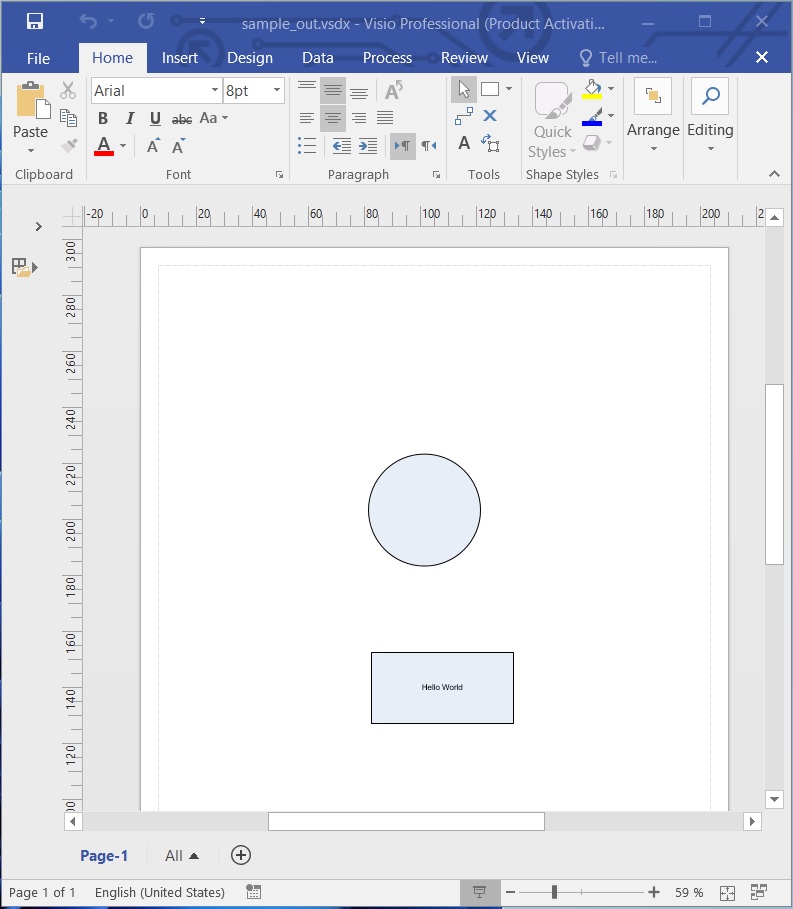Click Fit page to current window icon
Image resolution: width=793 pixels, height=909 pixels.
click(727, 892)
